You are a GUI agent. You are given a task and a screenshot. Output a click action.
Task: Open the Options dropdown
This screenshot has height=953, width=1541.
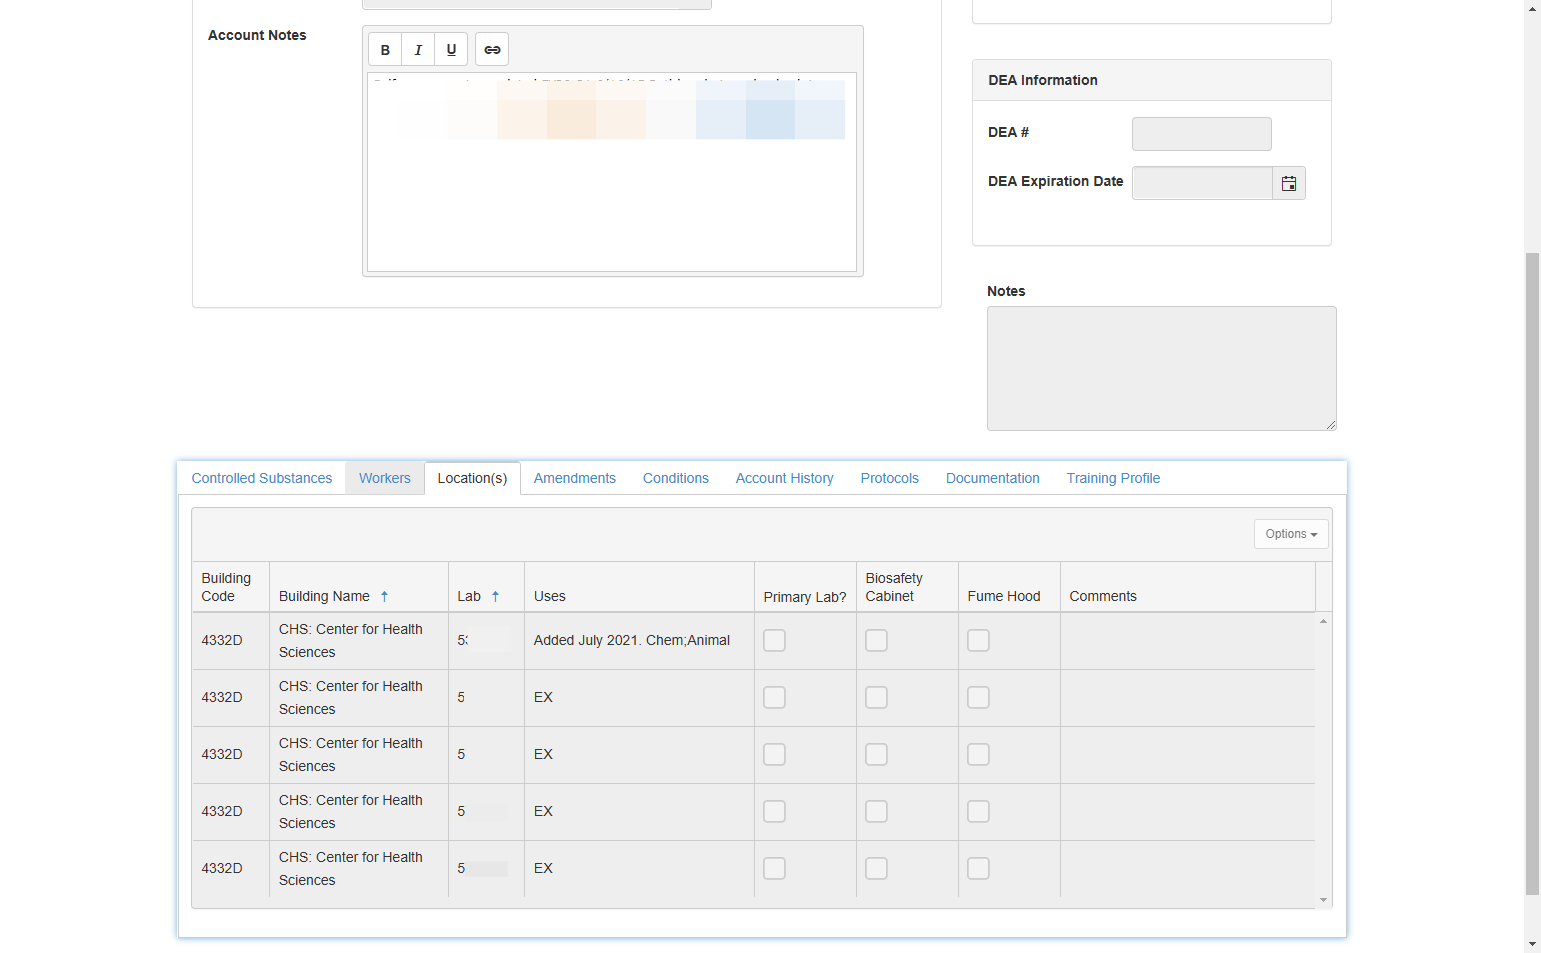(1291, 534)
